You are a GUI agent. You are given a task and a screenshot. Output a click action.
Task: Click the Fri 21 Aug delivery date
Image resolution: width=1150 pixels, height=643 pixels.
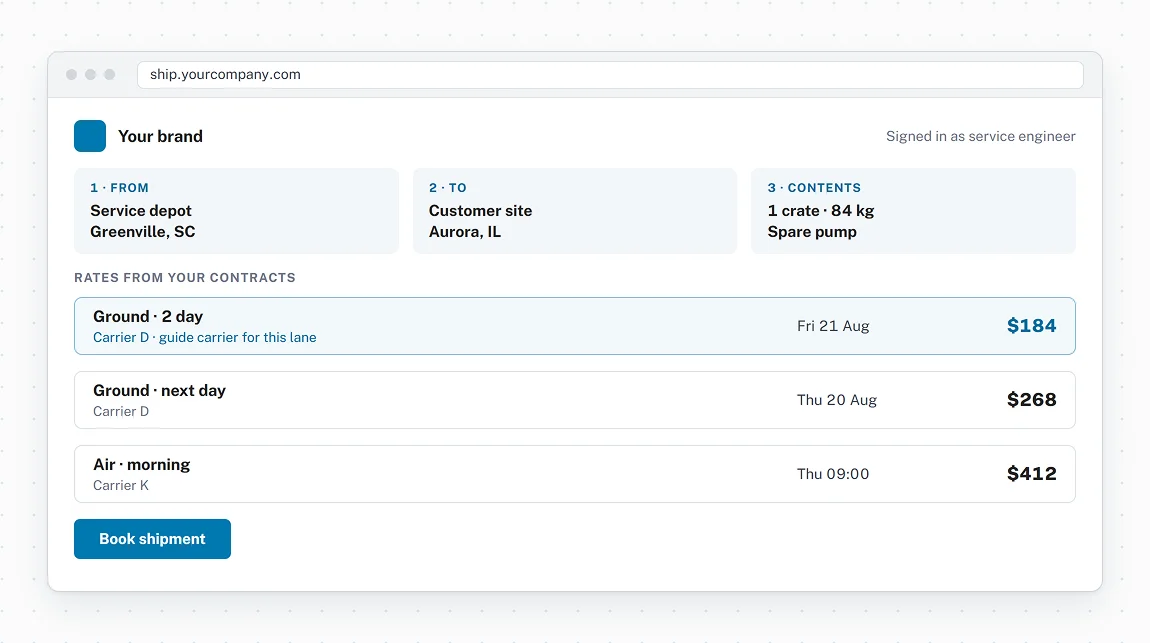[833, 326]
